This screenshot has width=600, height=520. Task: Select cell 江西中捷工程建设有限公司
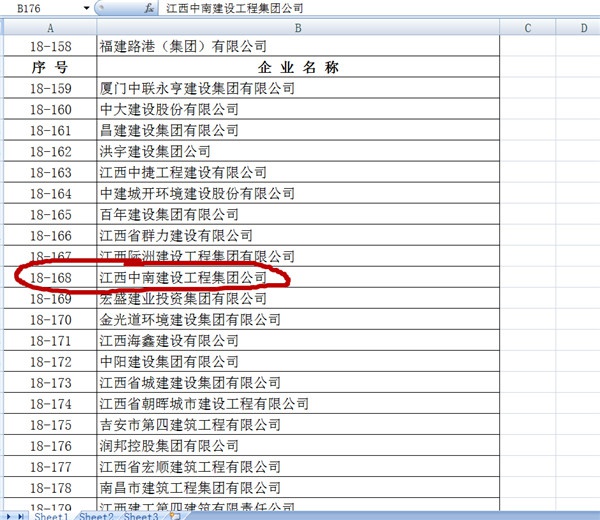(298, 172)
